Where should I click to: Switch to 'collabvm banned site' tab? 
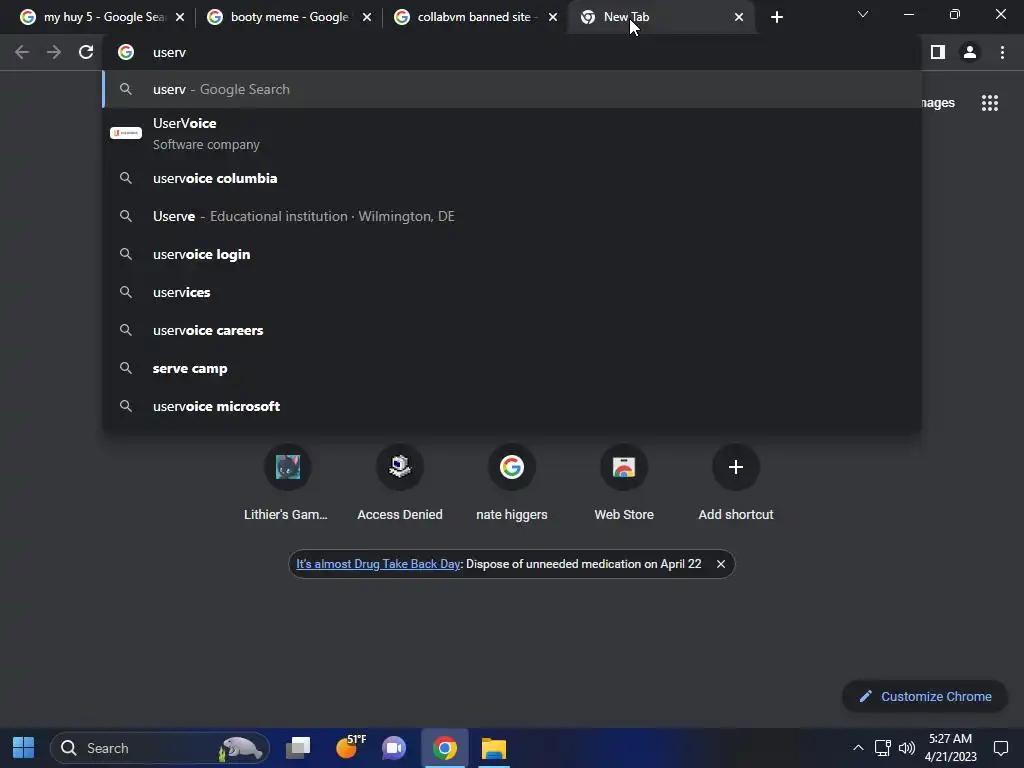coord(476,17)
